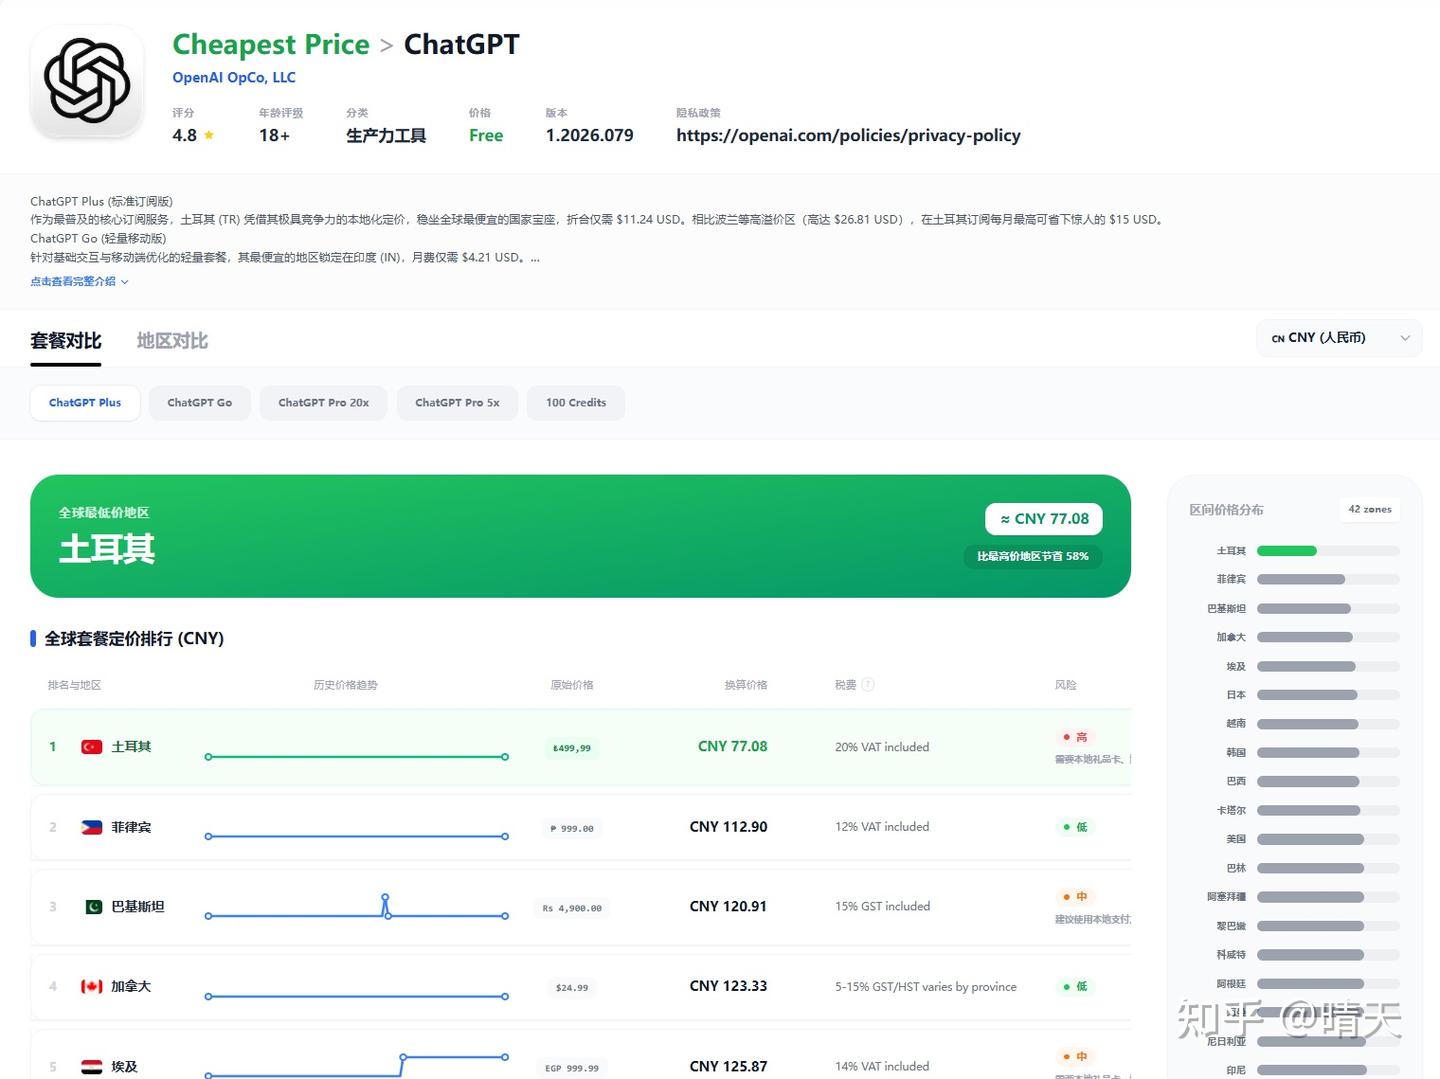
Task: Click the version number 1.2026.079
Action: click(589, 135)
